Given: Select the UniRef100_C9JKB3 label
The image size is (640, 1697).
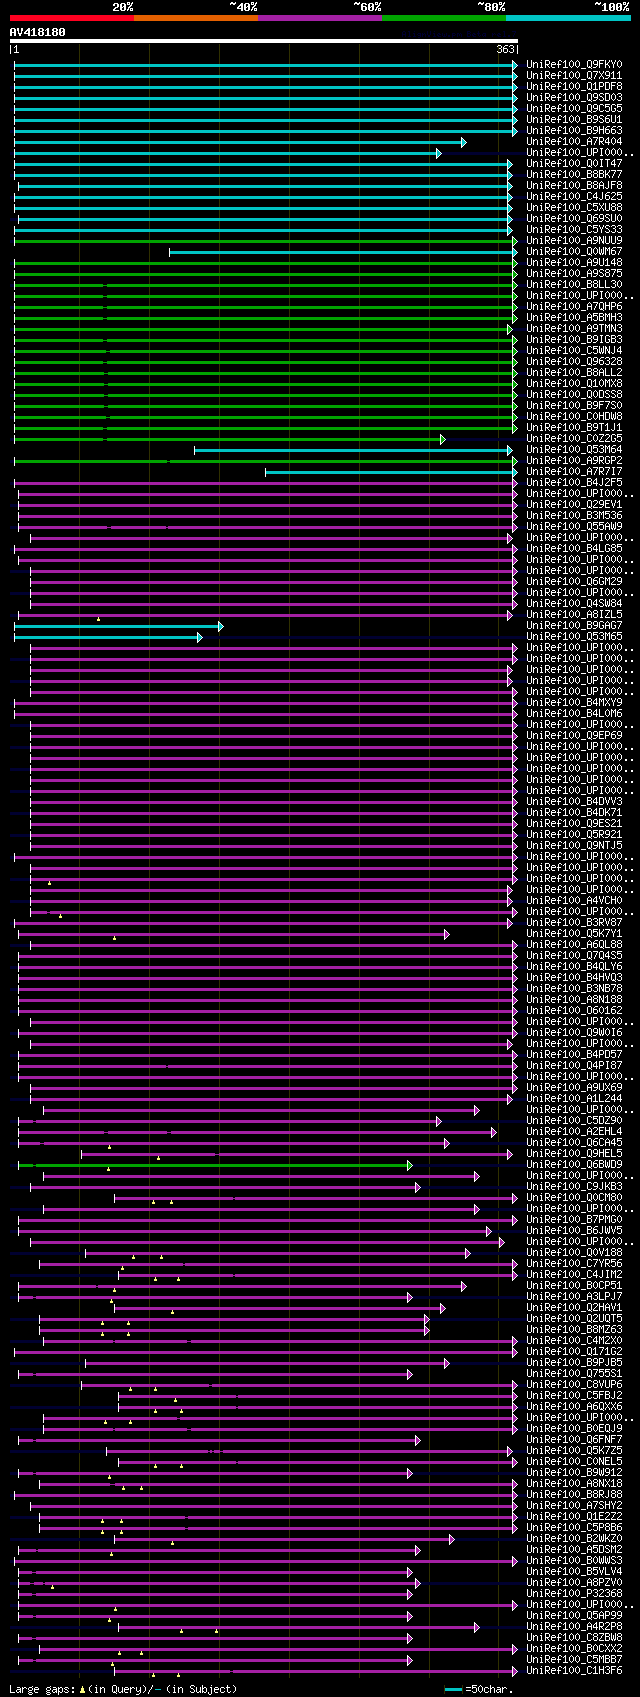Looking at the screenshot, I should click(574, 1186).
